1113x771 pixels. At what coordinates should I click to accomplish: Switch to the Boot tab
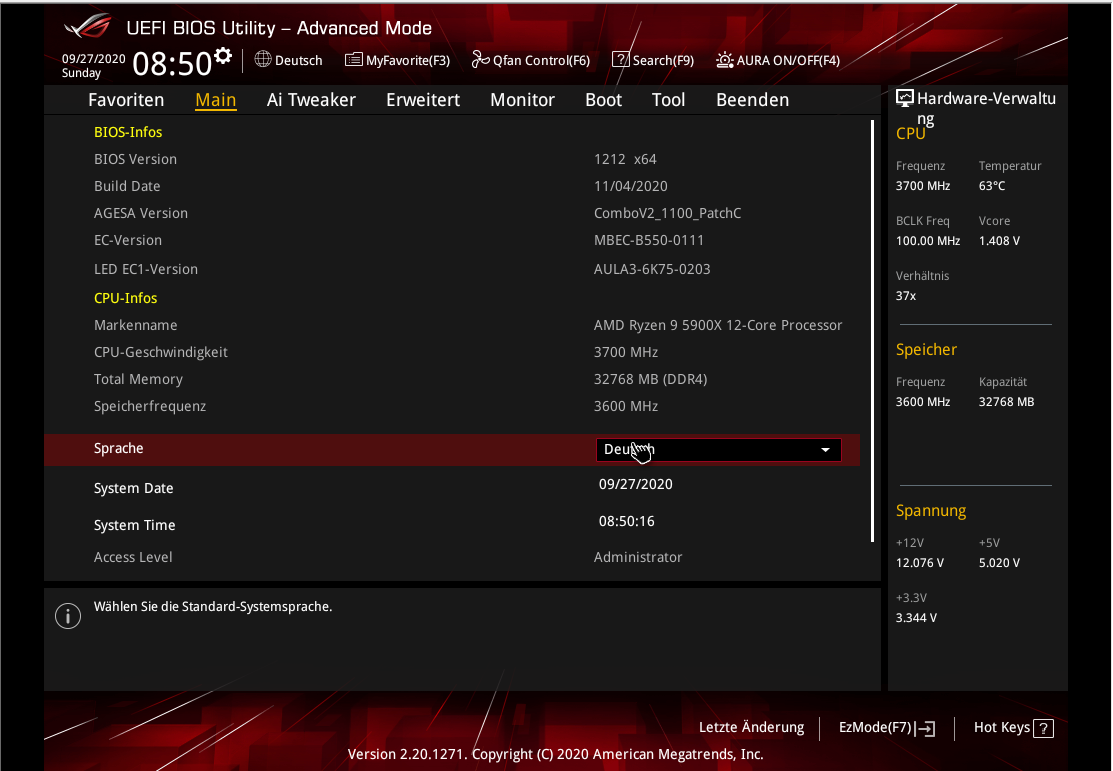pos(603,99)
